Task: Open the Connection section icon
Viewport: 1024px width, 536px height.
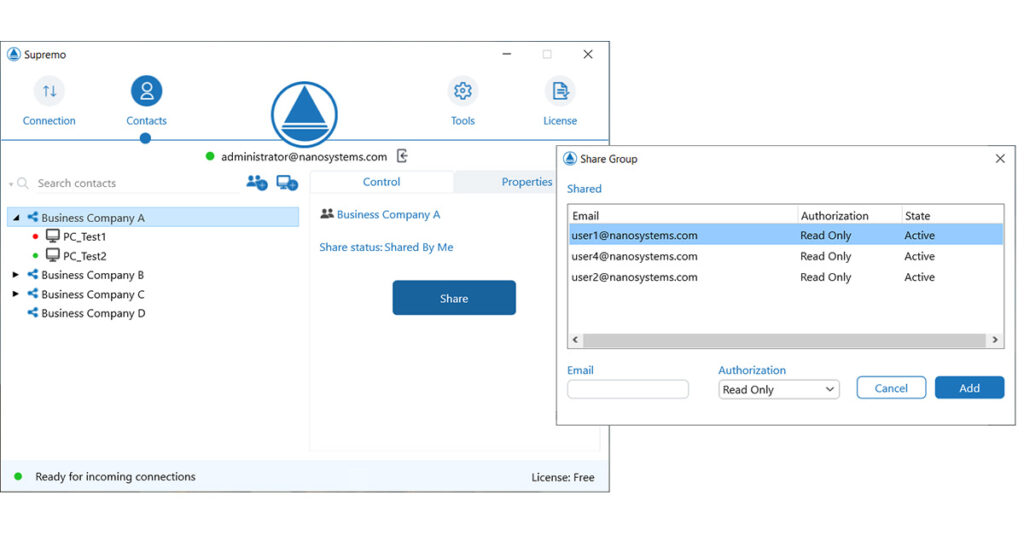Action: coord(49,92)
